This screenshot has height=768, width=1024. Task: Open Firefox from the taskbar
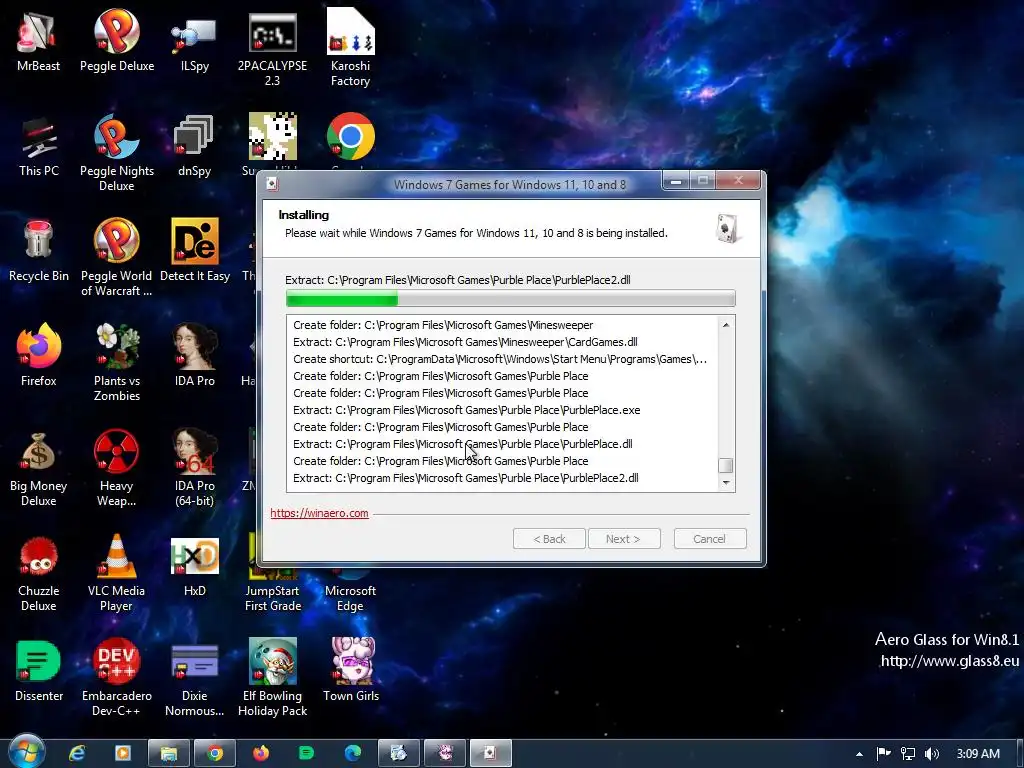261,753
